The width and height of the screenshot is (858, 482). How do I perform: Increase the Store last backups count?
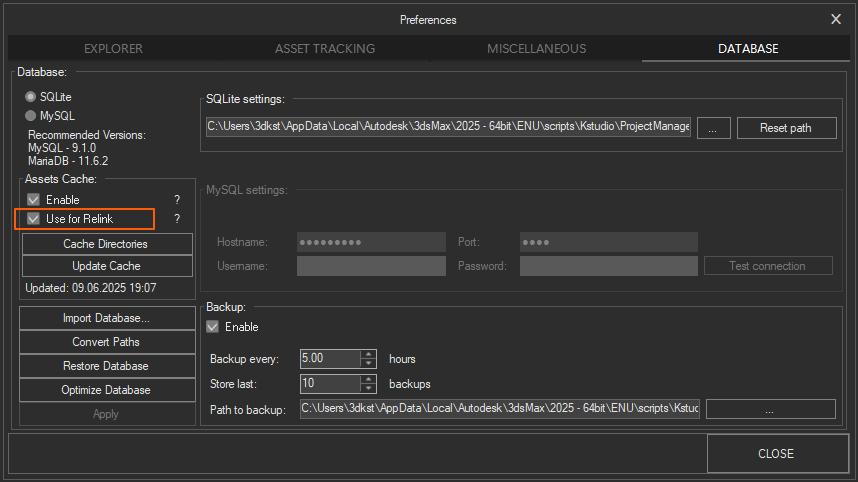(x=369, y=379)
